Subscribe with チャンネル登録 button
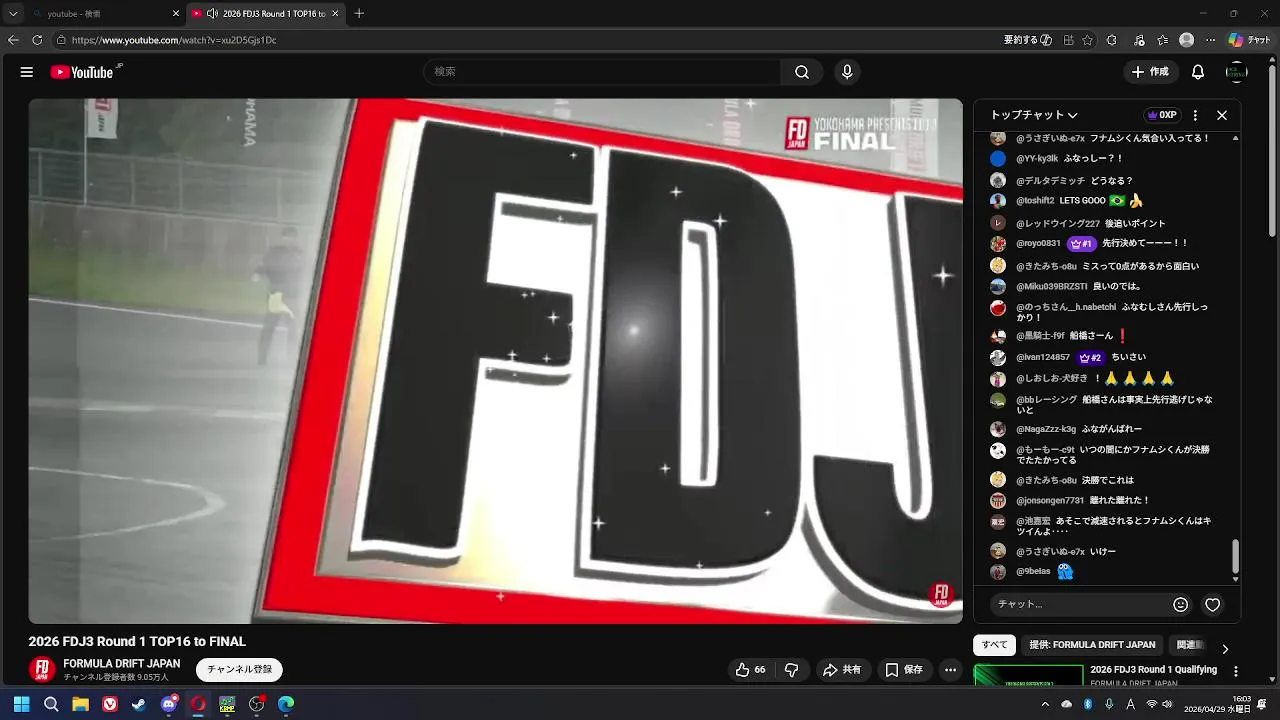This screenshot has width=1280, height=720. [x=239, y=670]
